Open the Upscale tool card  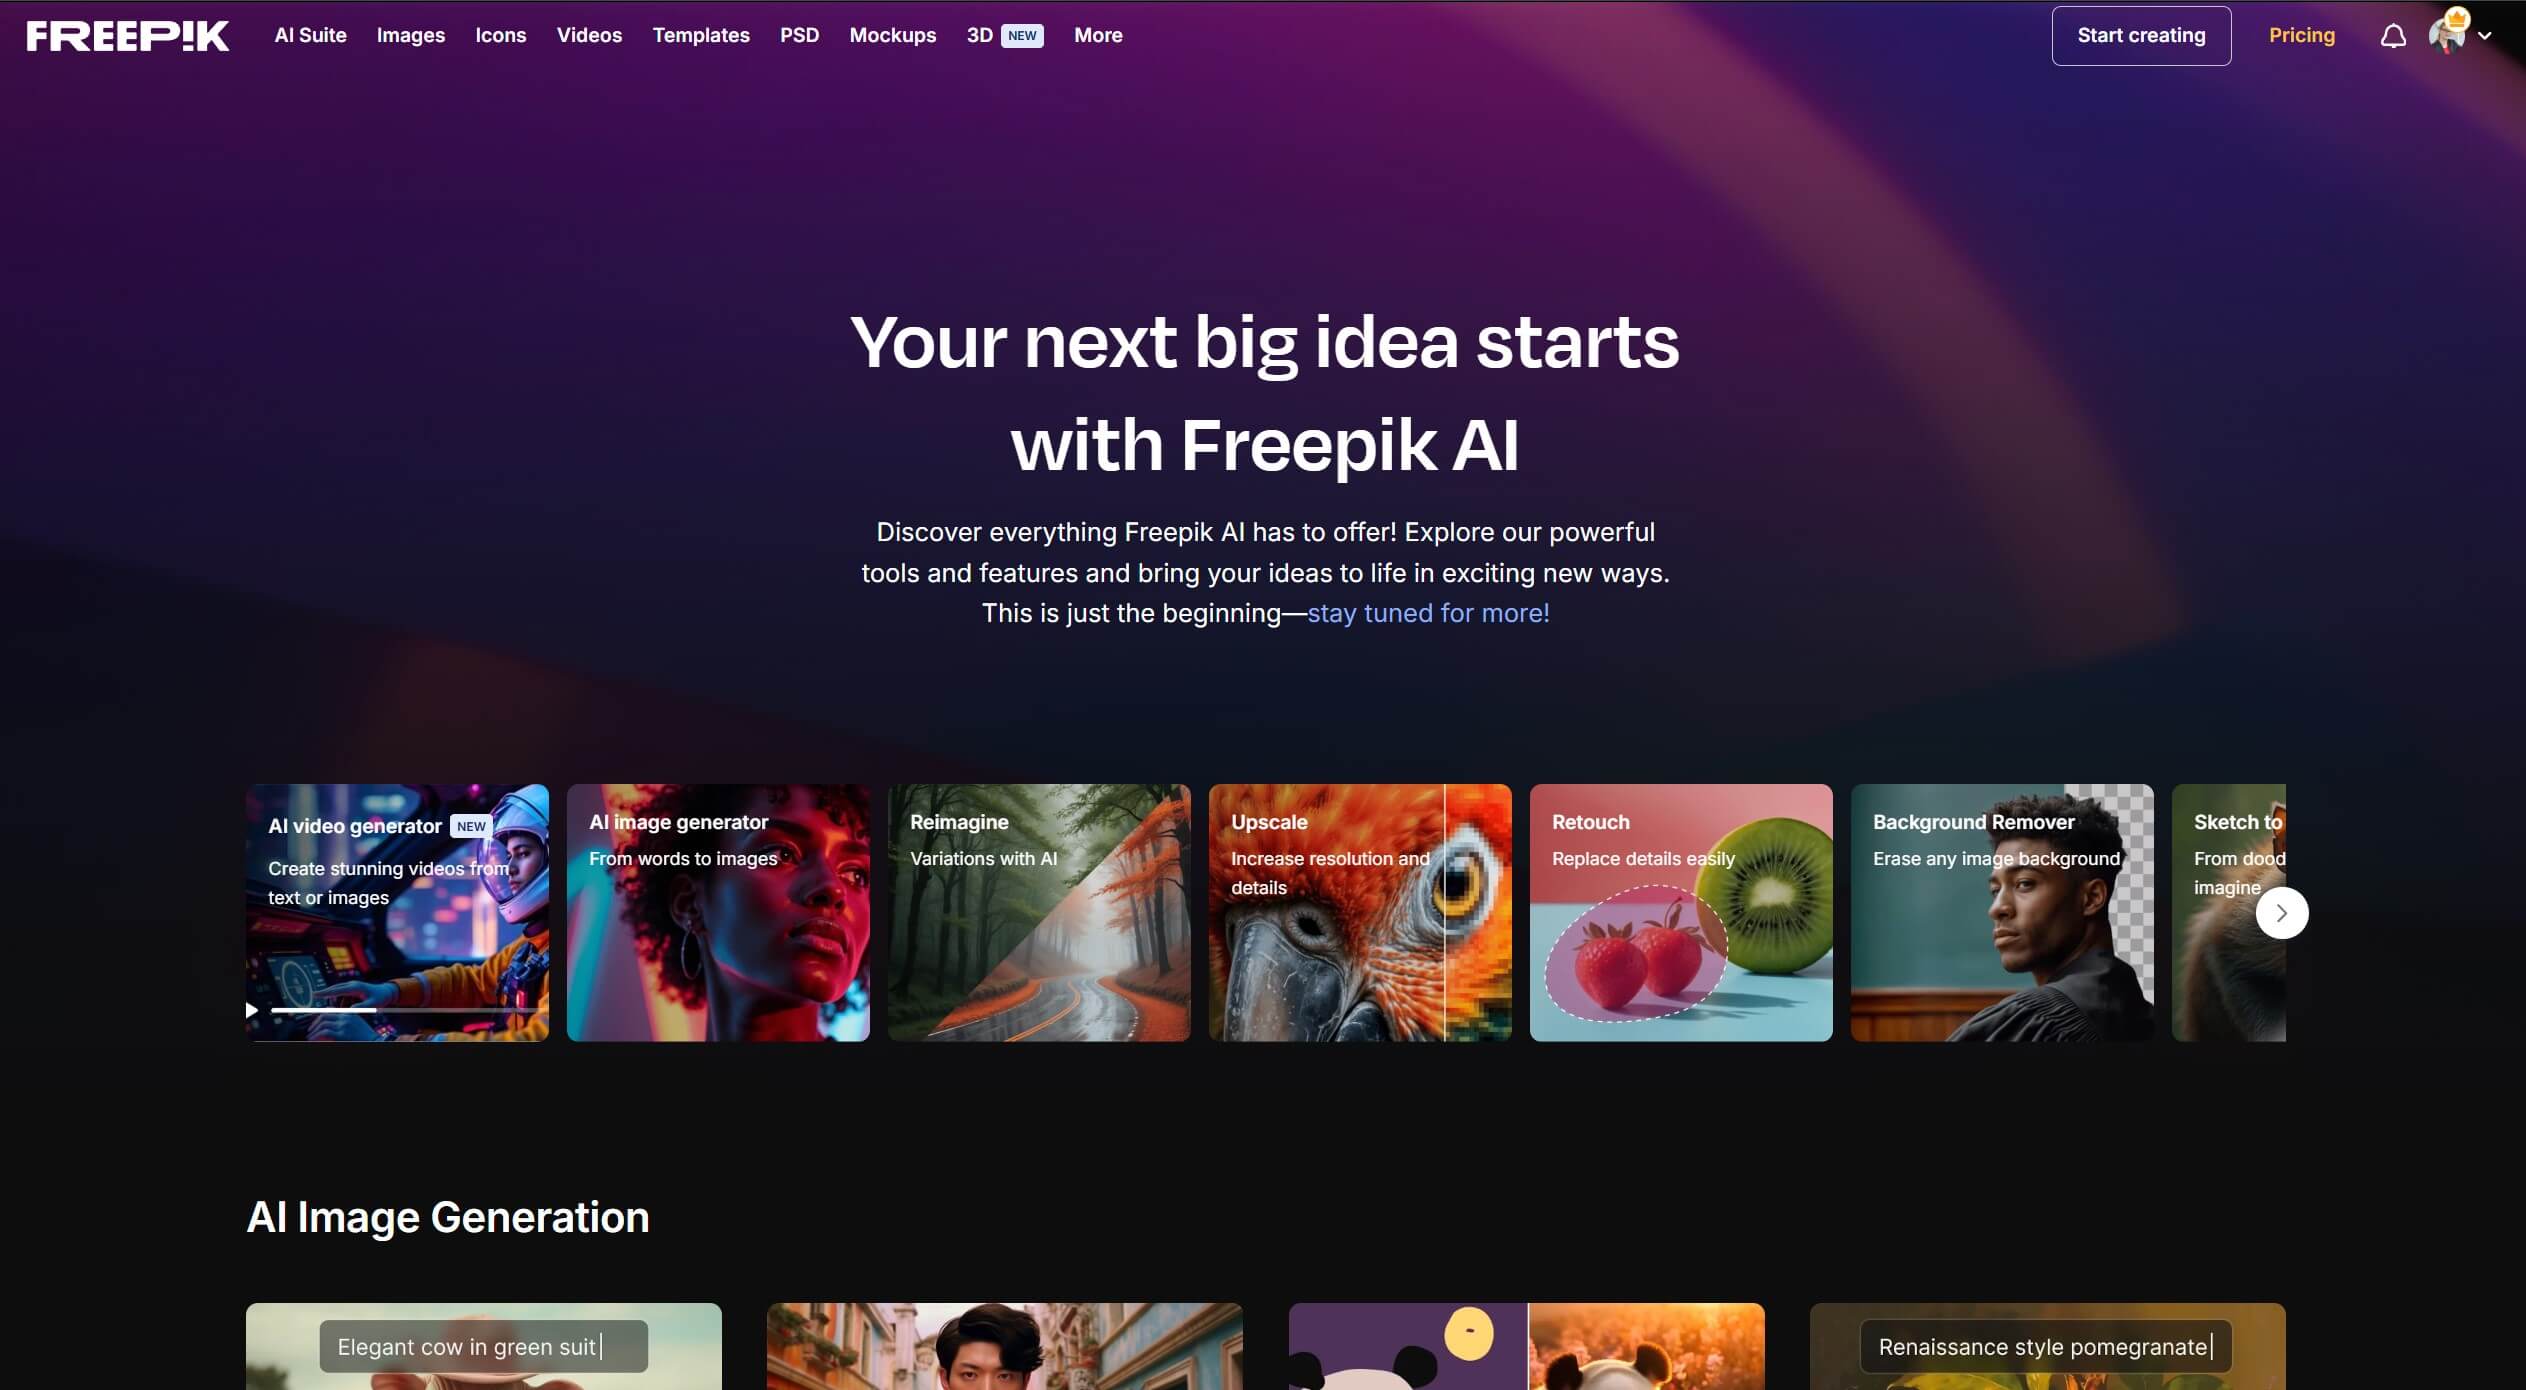[1360, 913]
